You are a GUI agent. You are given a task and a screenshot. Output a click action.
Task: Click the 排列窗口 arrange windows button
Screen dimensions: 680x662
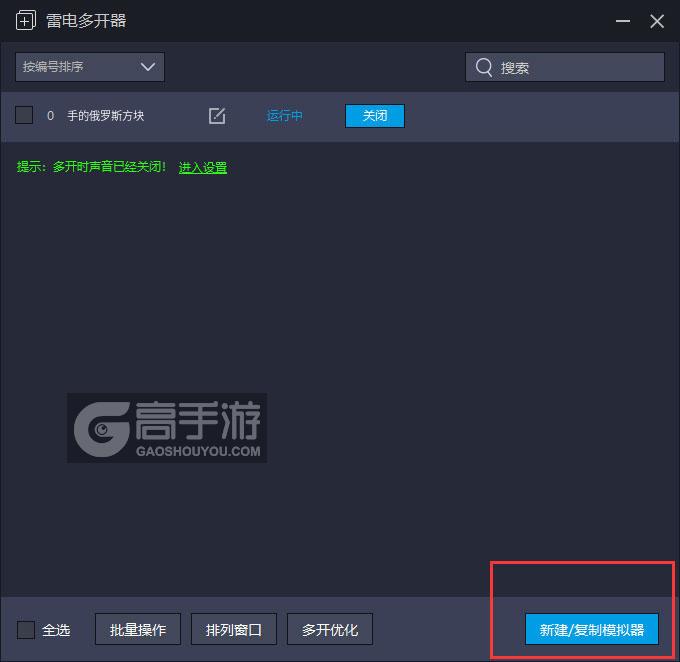click(234, 629)
